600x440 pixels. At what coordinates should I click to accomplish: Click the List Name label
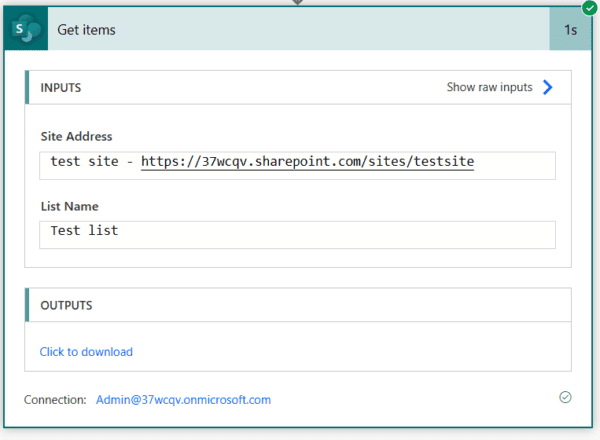pyautogui.click(x=69, y=206)
